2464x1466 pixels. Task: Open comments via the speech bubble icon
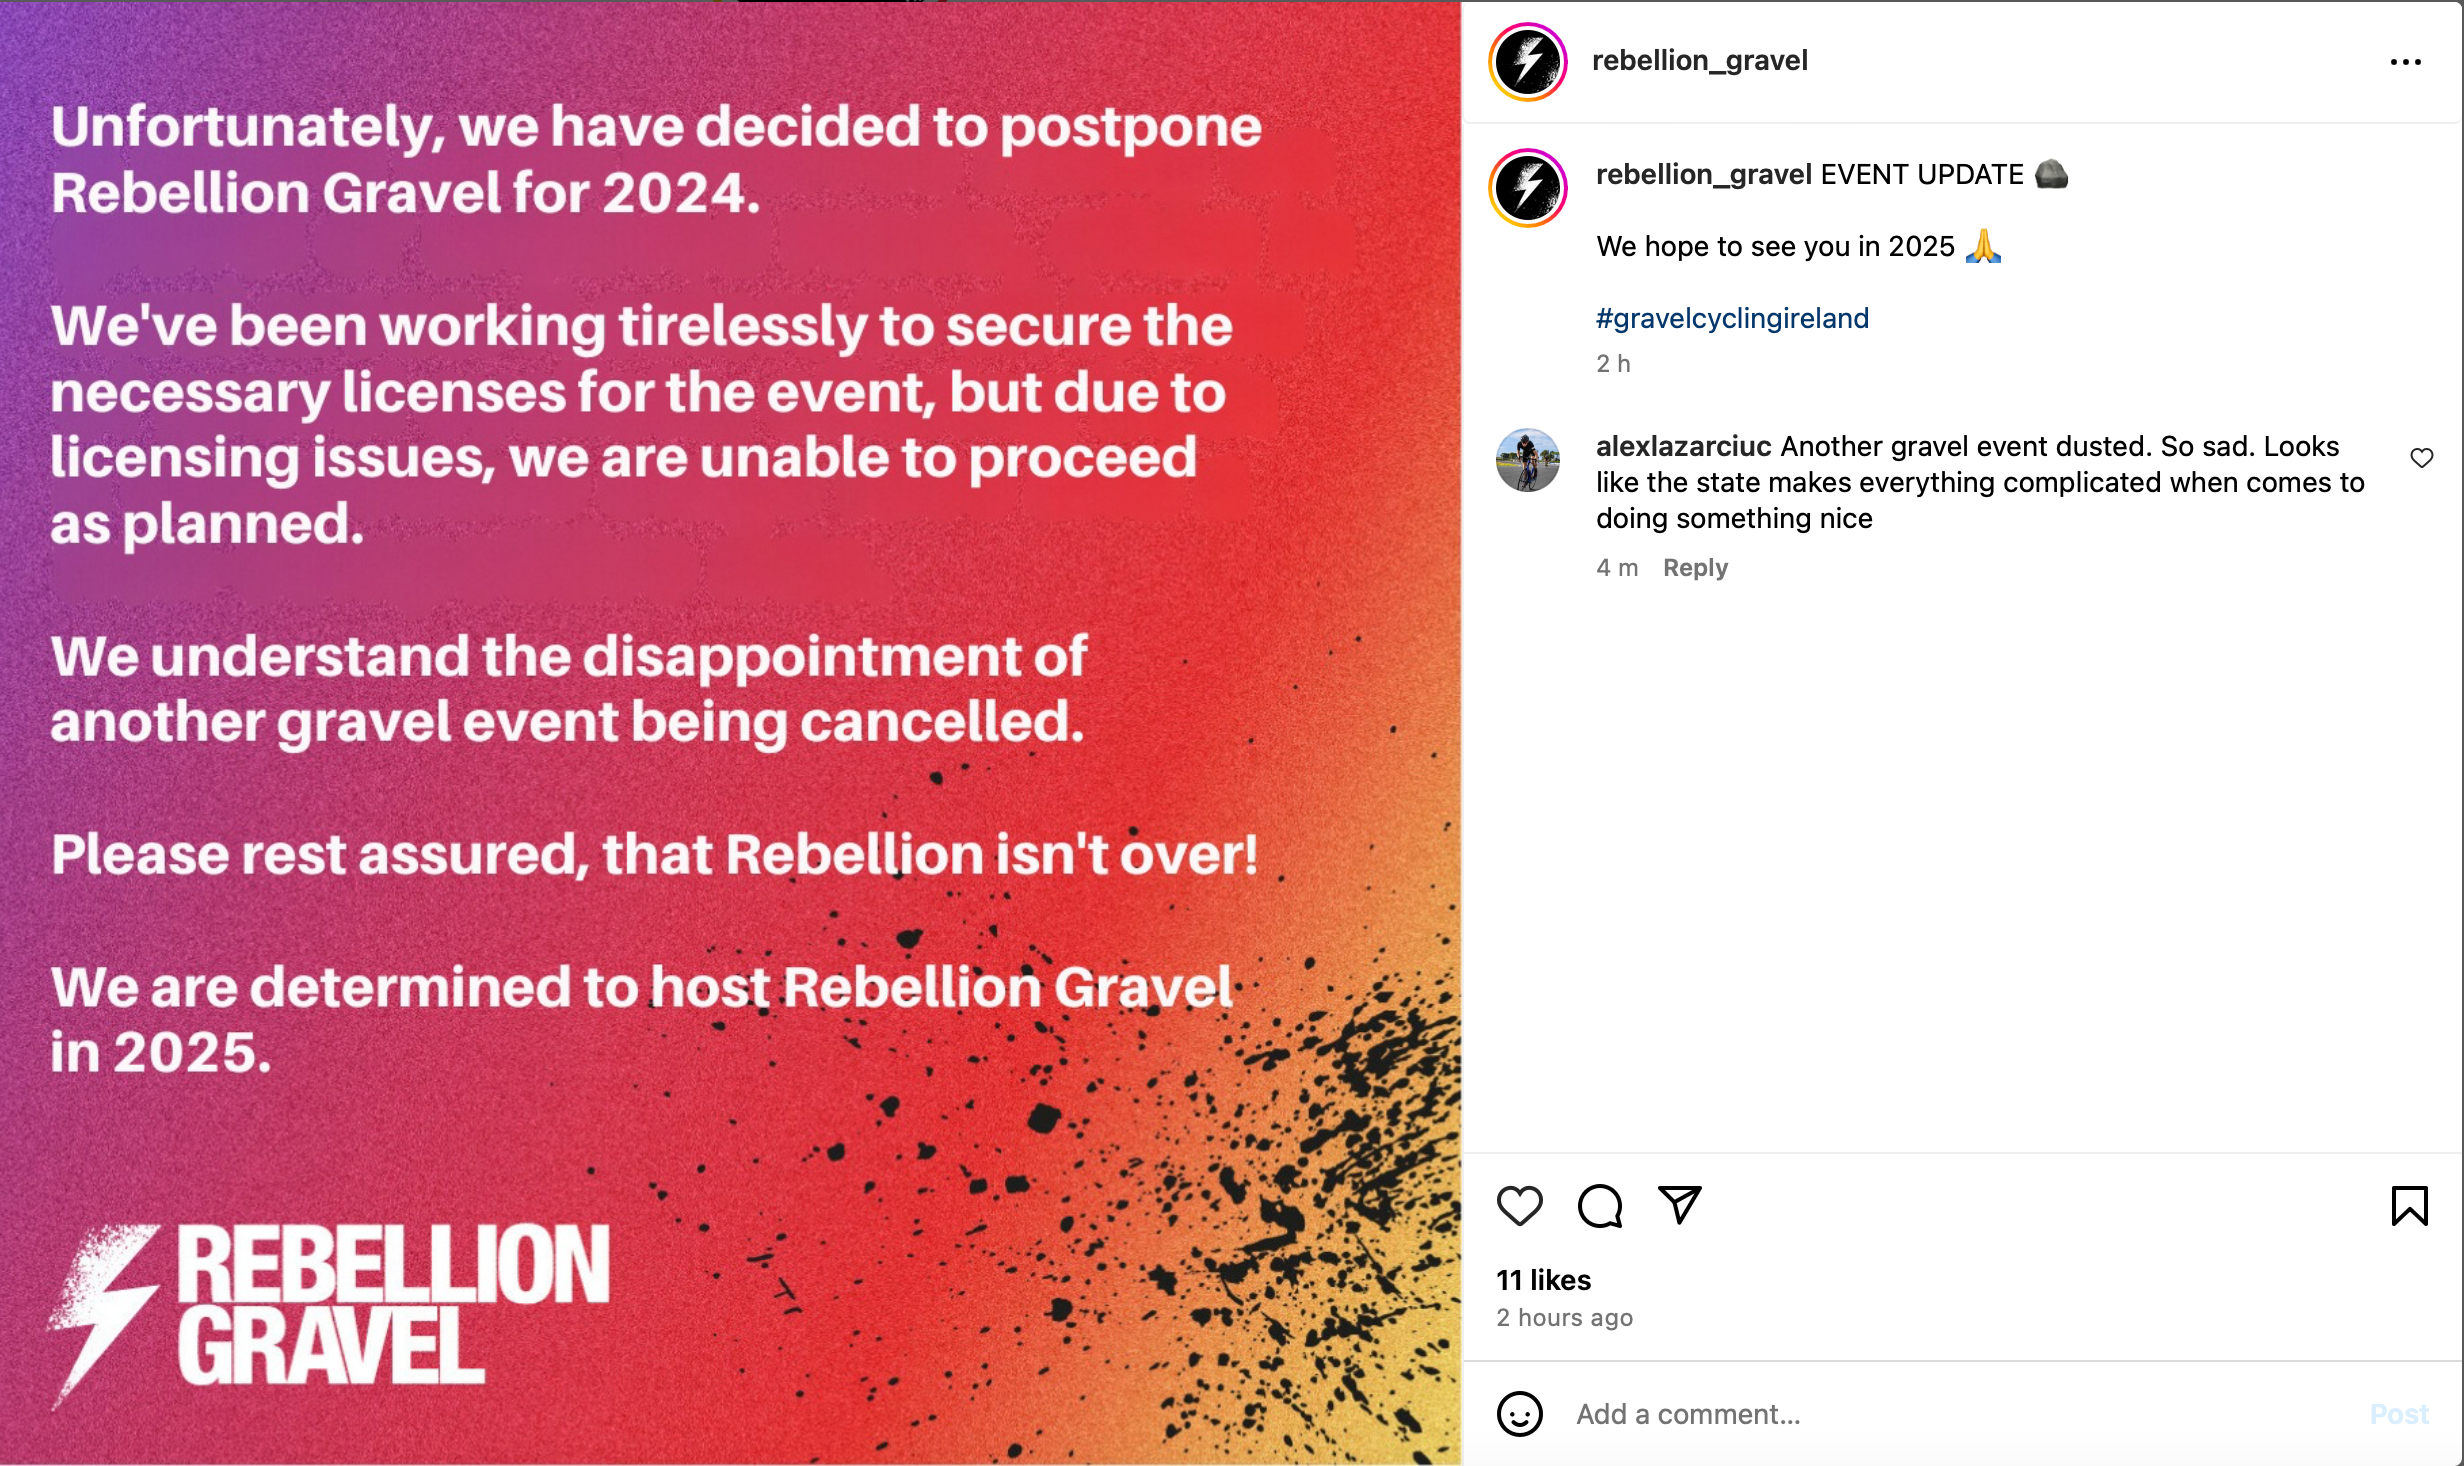1599,1205
